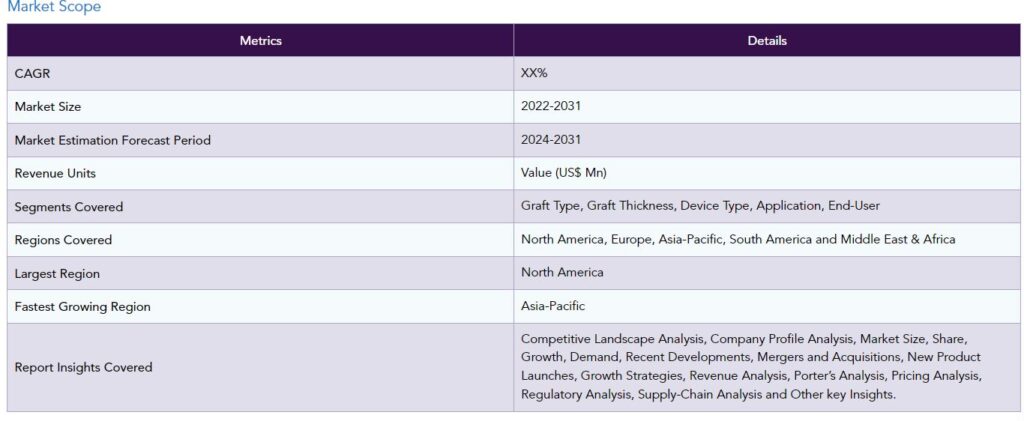Click the Asia-Pacific fastest growing value

point(553,307)
